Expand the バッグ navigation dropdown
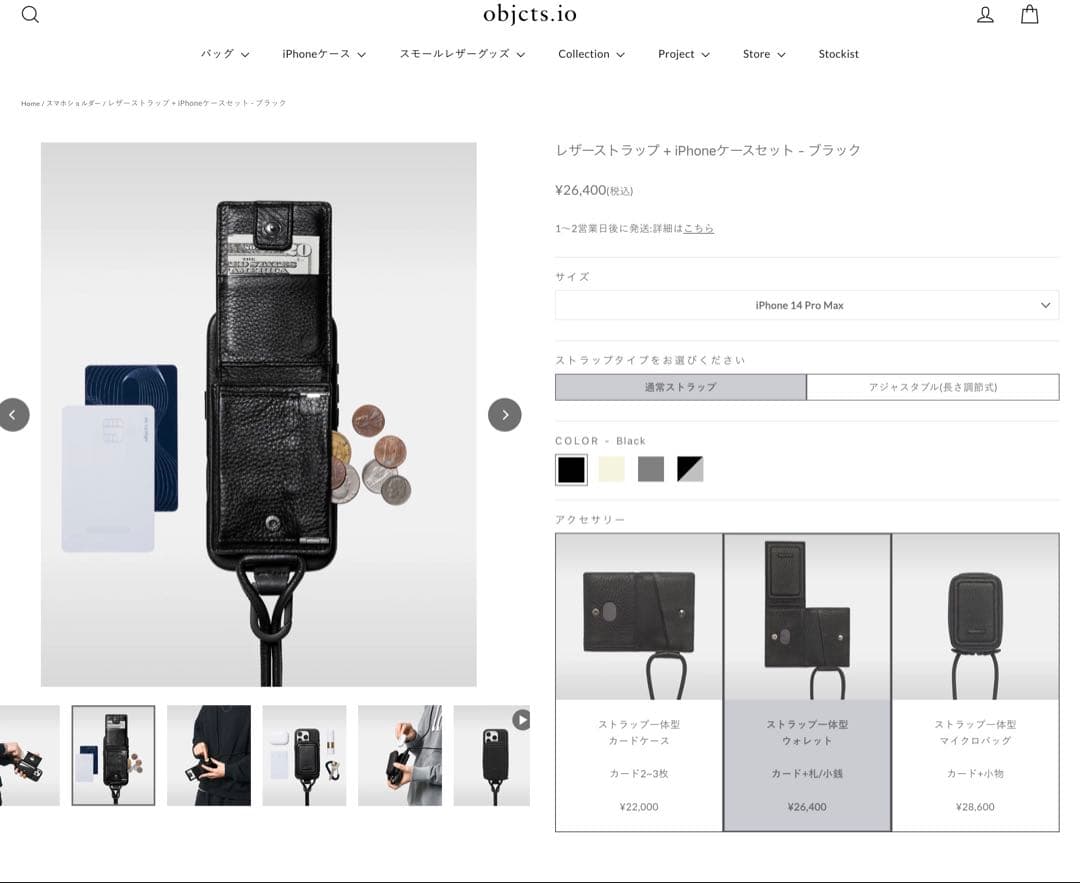This screenshot has width=1080, height=883. 223,54
